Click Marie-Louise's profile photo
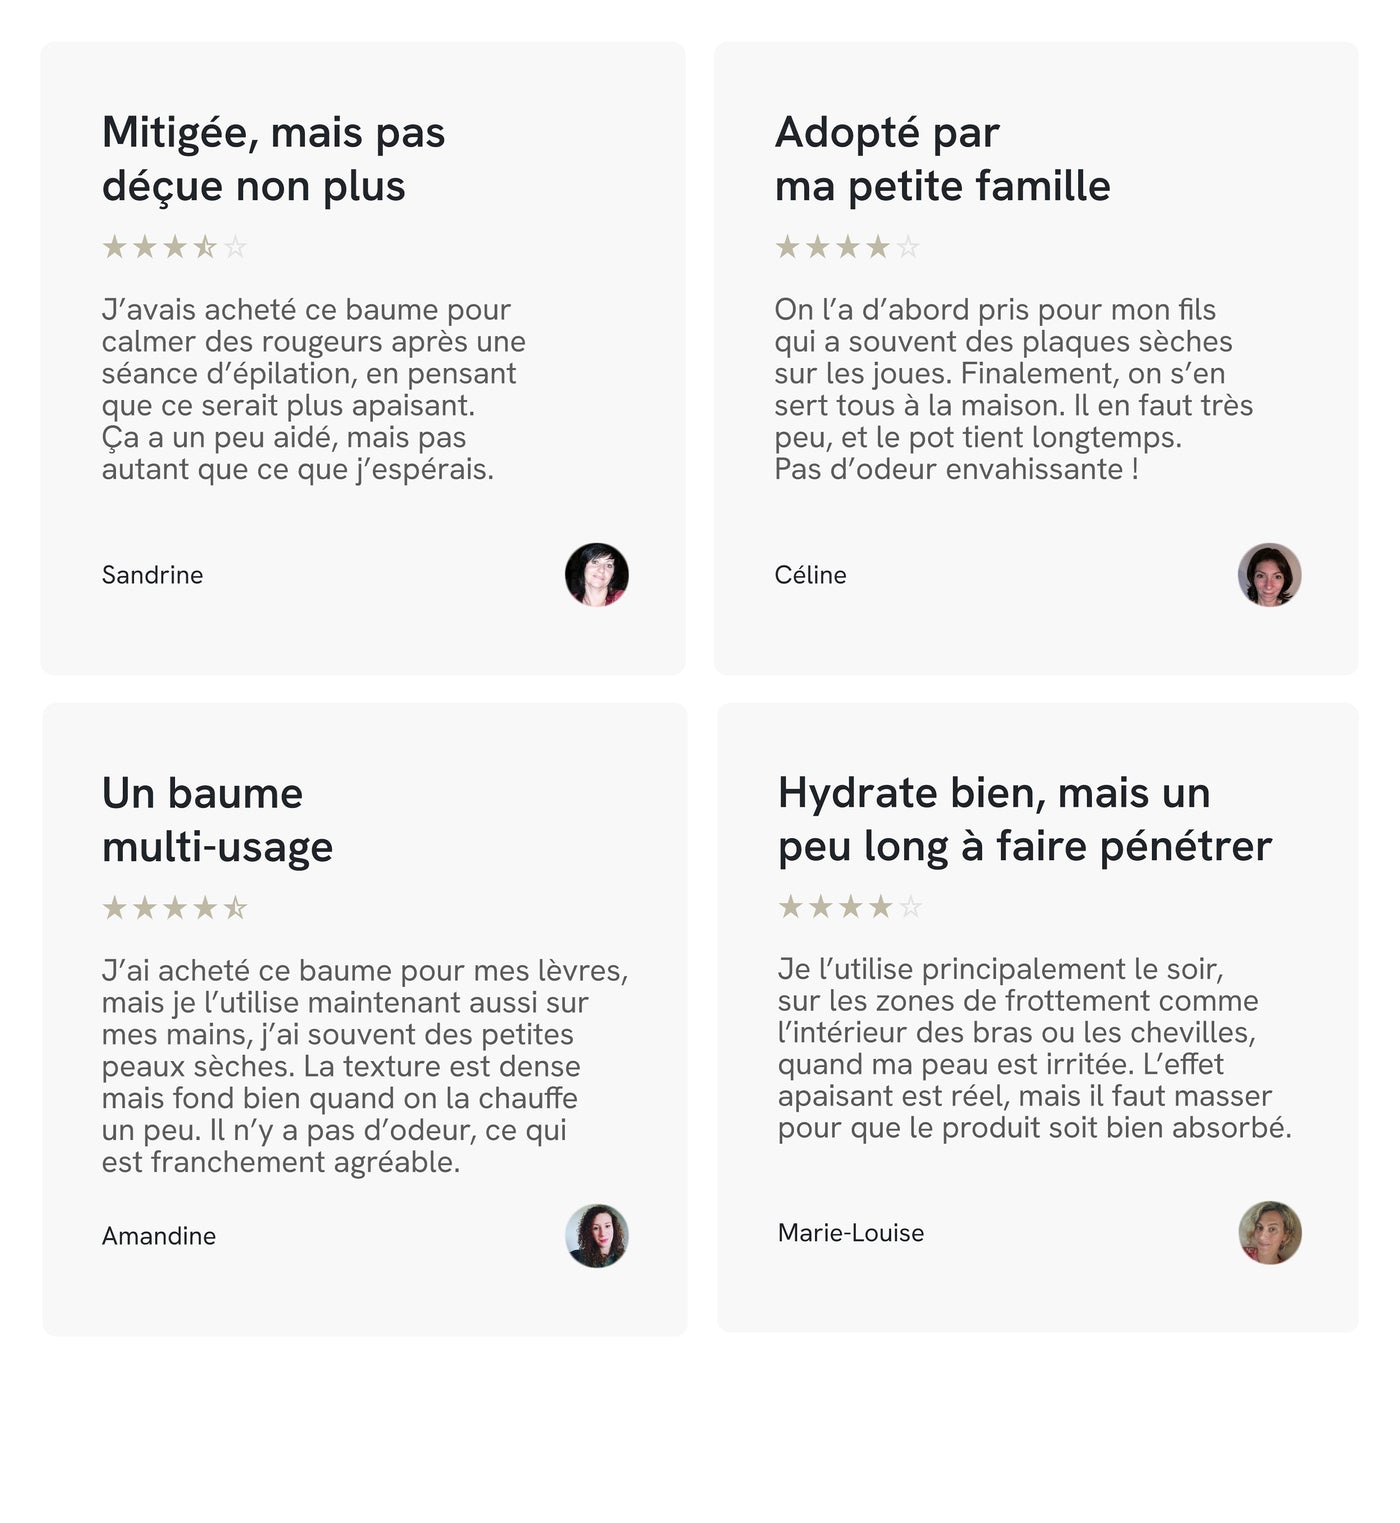 (1270, 1233)
